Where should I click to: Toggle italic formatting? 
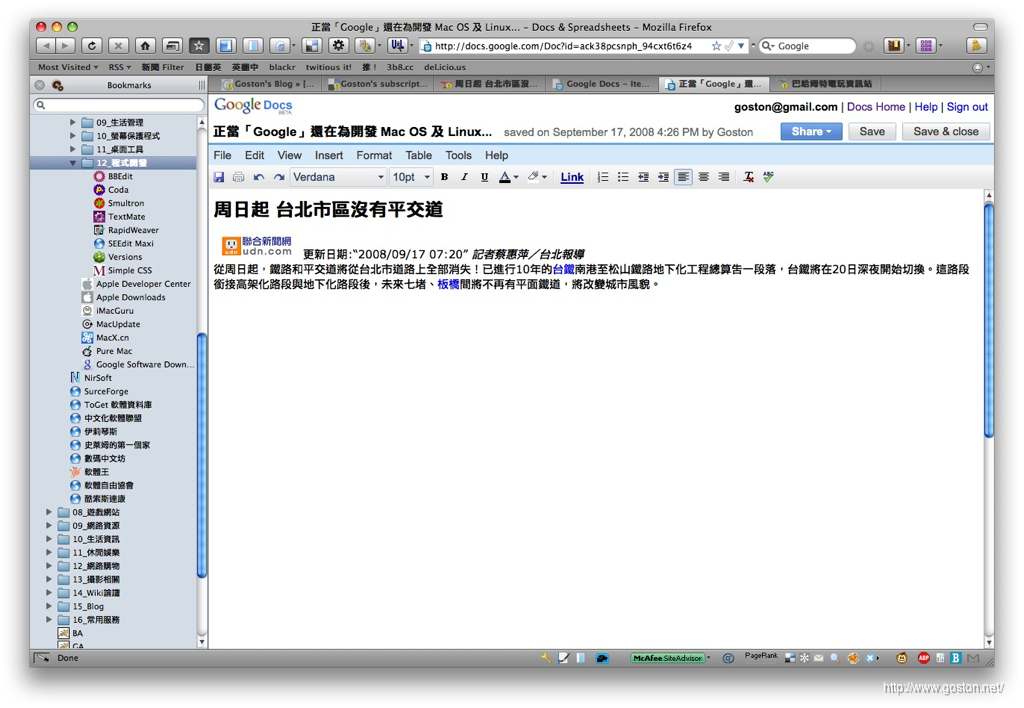tap(464, 177)
